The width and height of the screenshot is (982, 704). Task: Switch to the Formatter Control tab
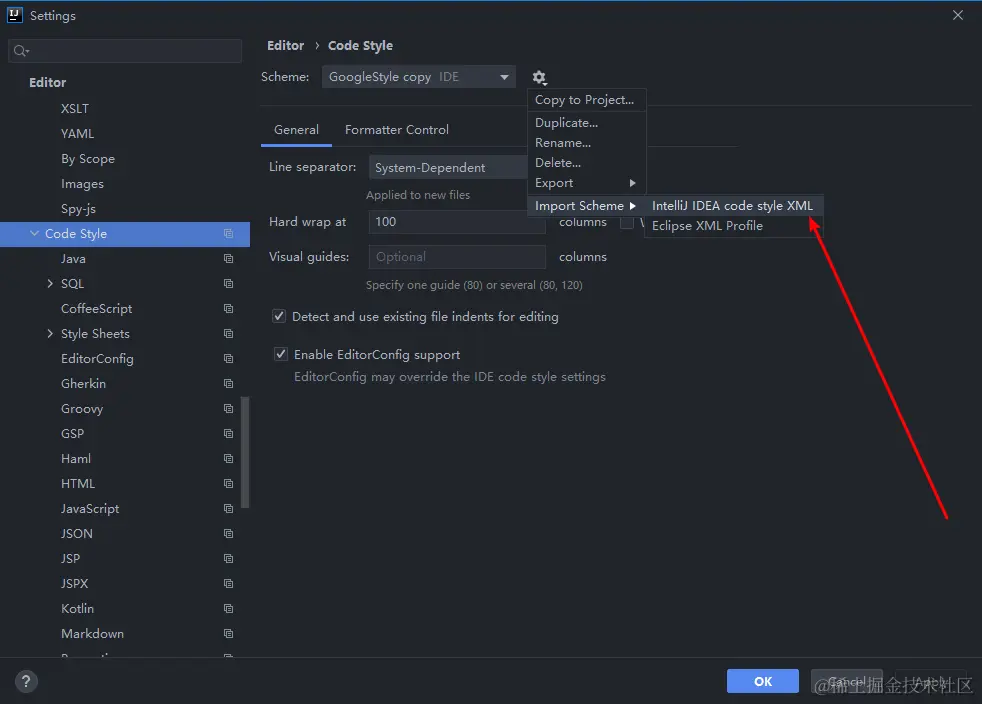[x=396, y=130]
